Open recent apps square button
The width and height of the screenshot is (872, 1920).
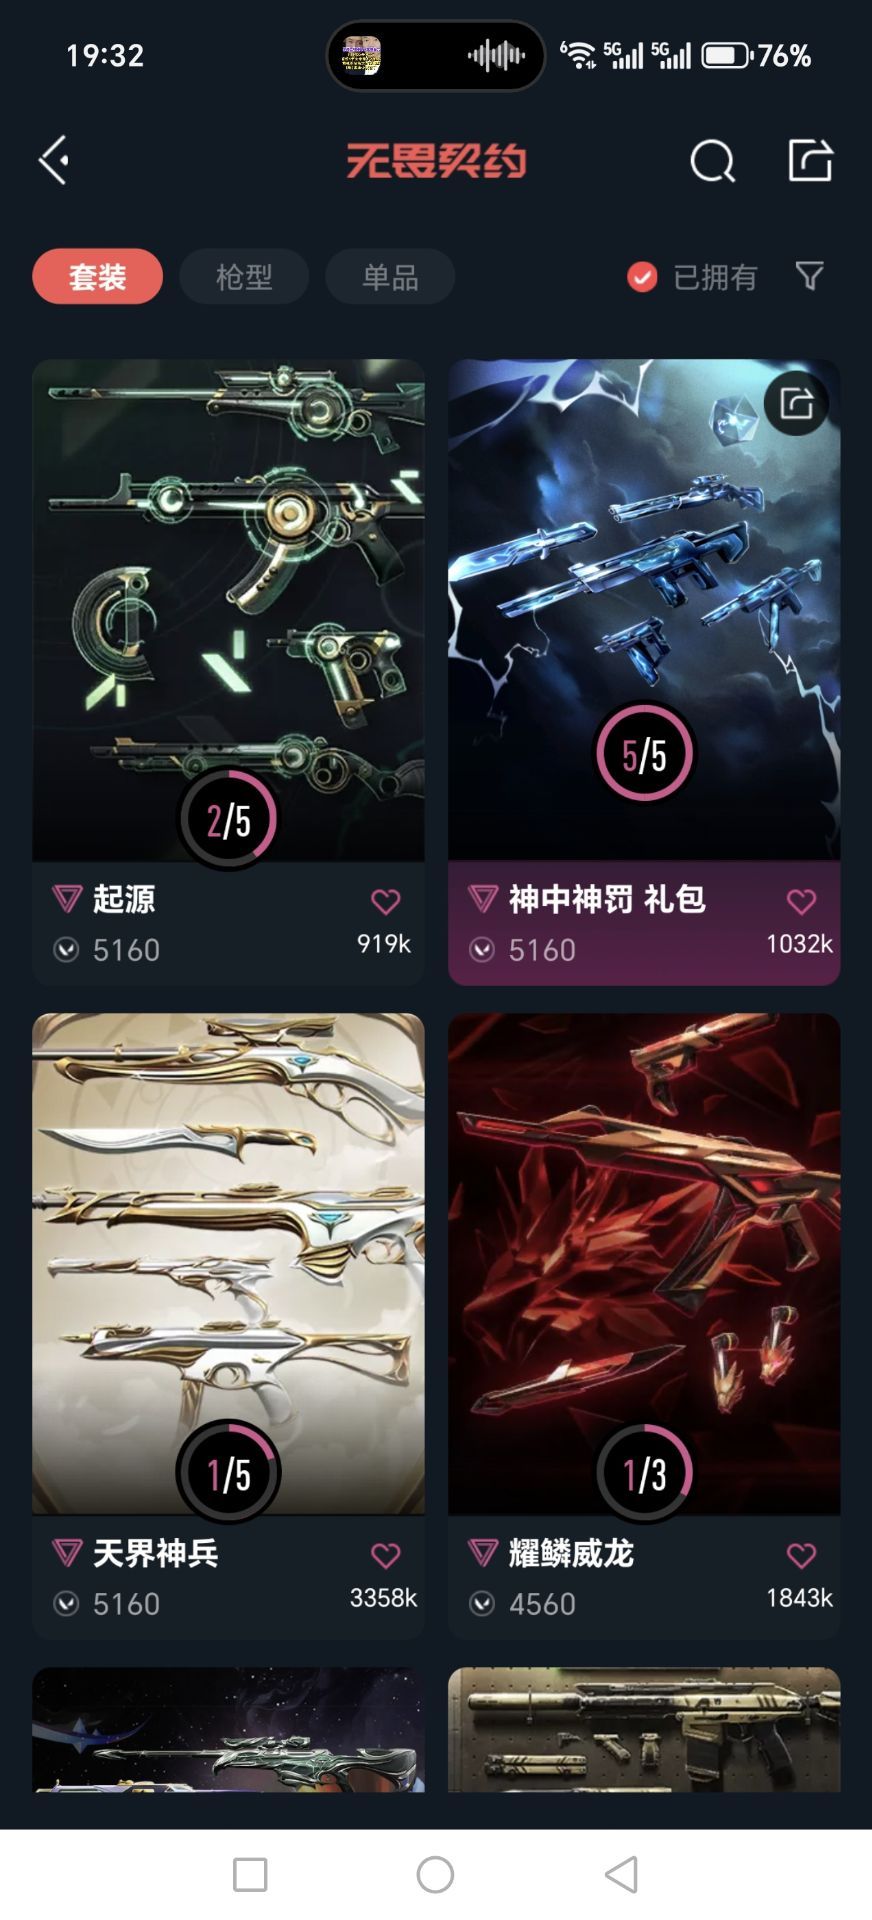[x=250, y=1874]
